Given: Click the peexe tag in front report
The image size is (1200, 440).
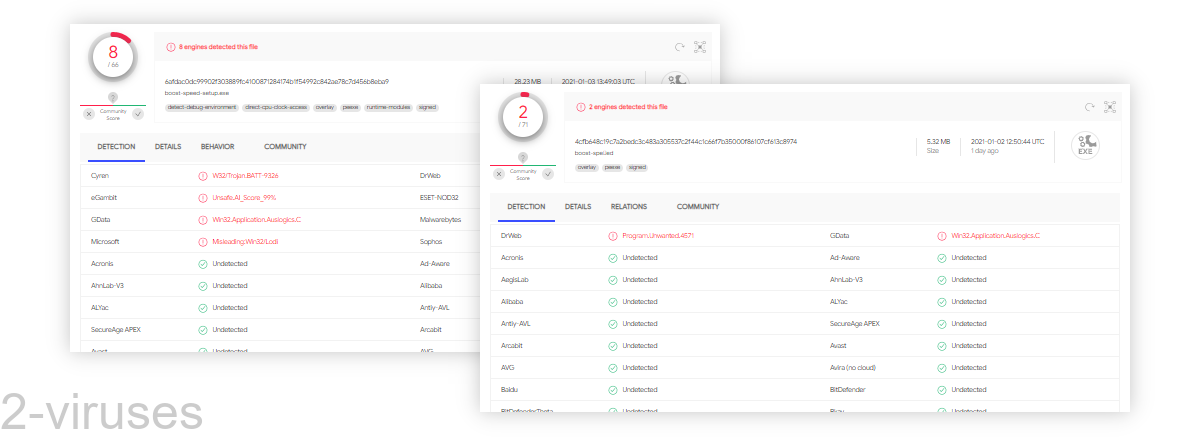Looking at the screenshot, I should [612, 167].
